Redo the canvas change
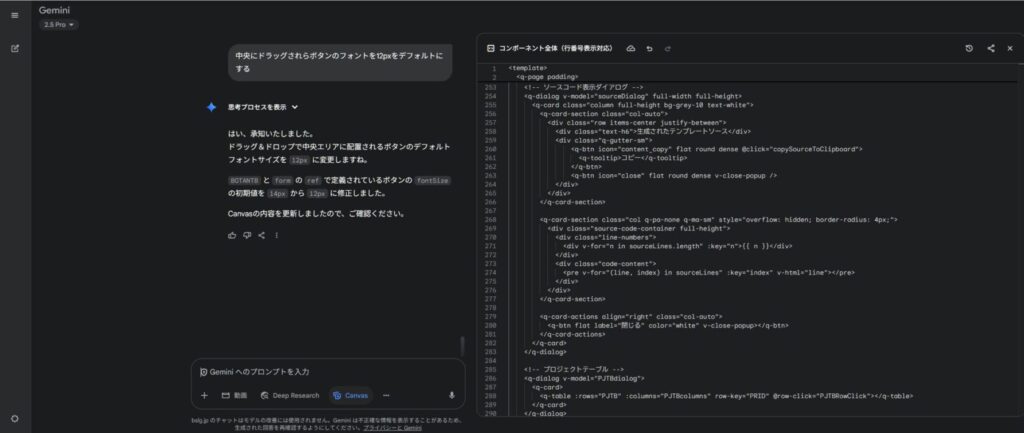 [x=667, y=48]
